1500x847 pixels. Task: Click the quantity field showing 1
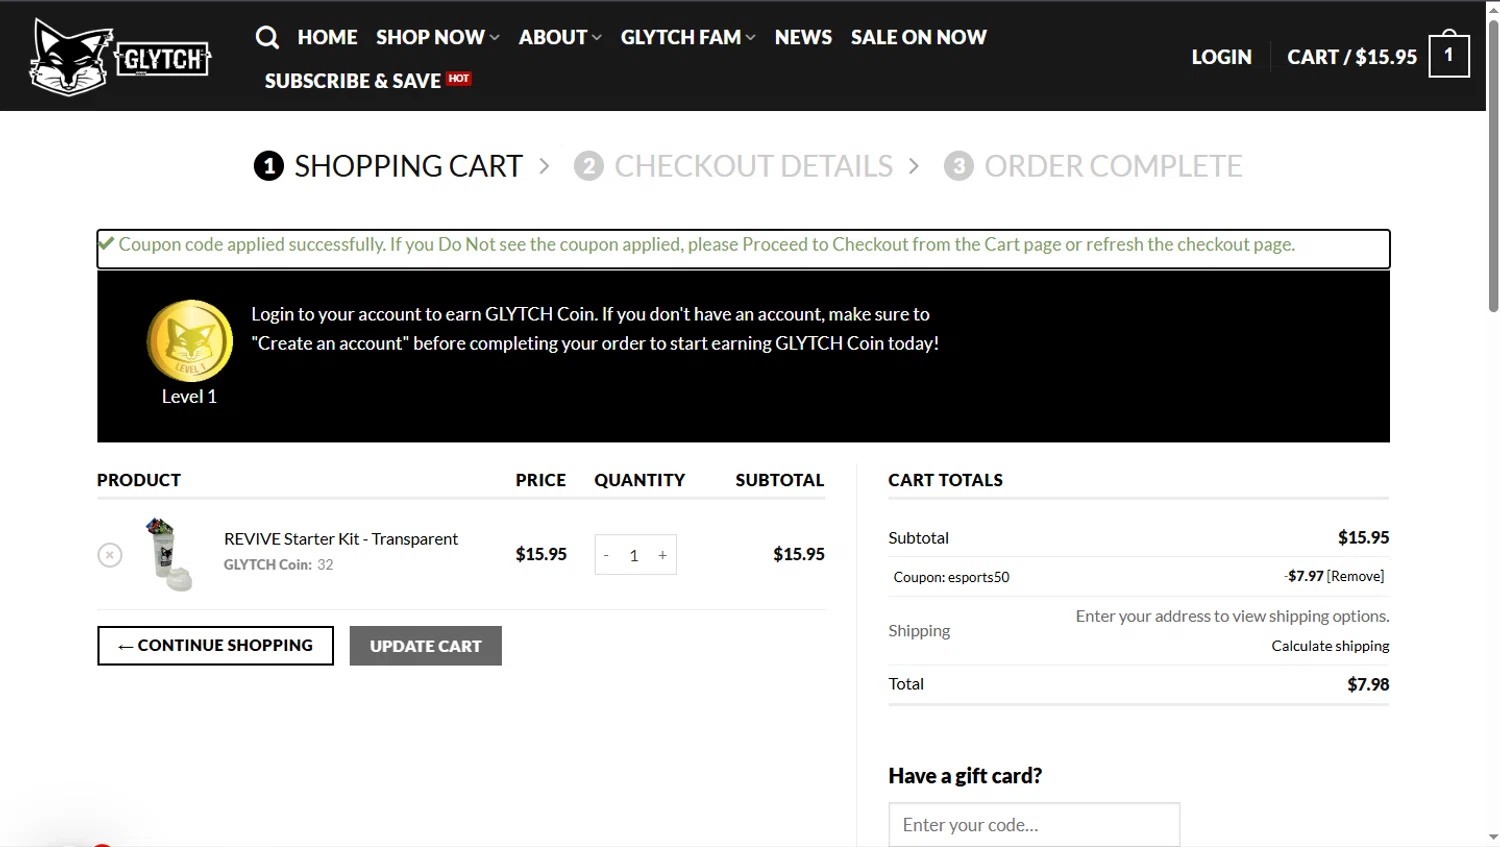pos(634,555)
